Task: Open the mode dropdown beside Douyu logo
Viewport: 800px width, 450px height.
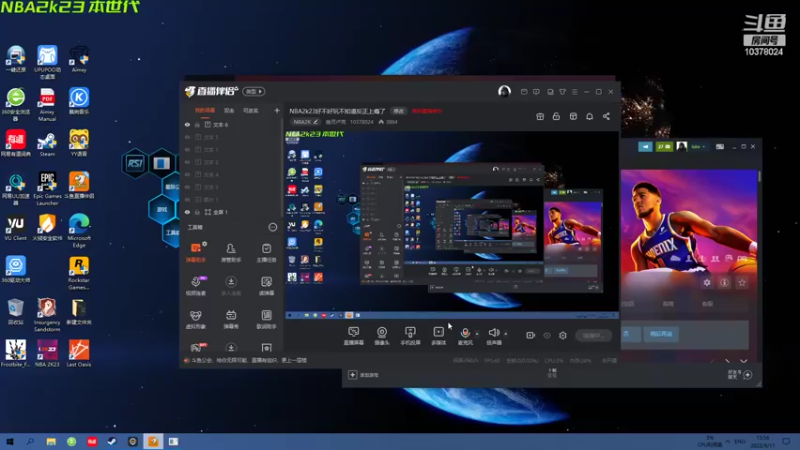Action: [254, 91]
